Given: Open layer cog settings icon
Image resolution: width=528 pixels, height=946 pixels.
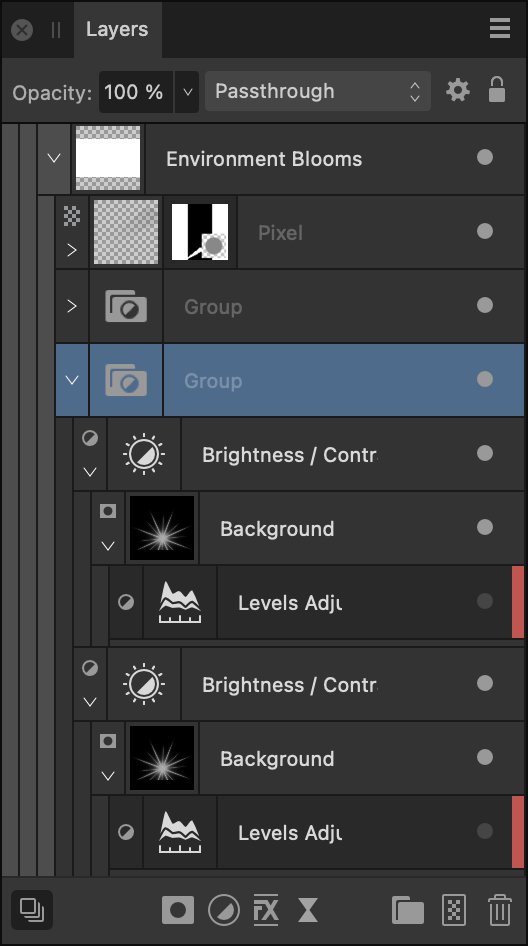Looking at the screenshot, I should coord(458,90).
